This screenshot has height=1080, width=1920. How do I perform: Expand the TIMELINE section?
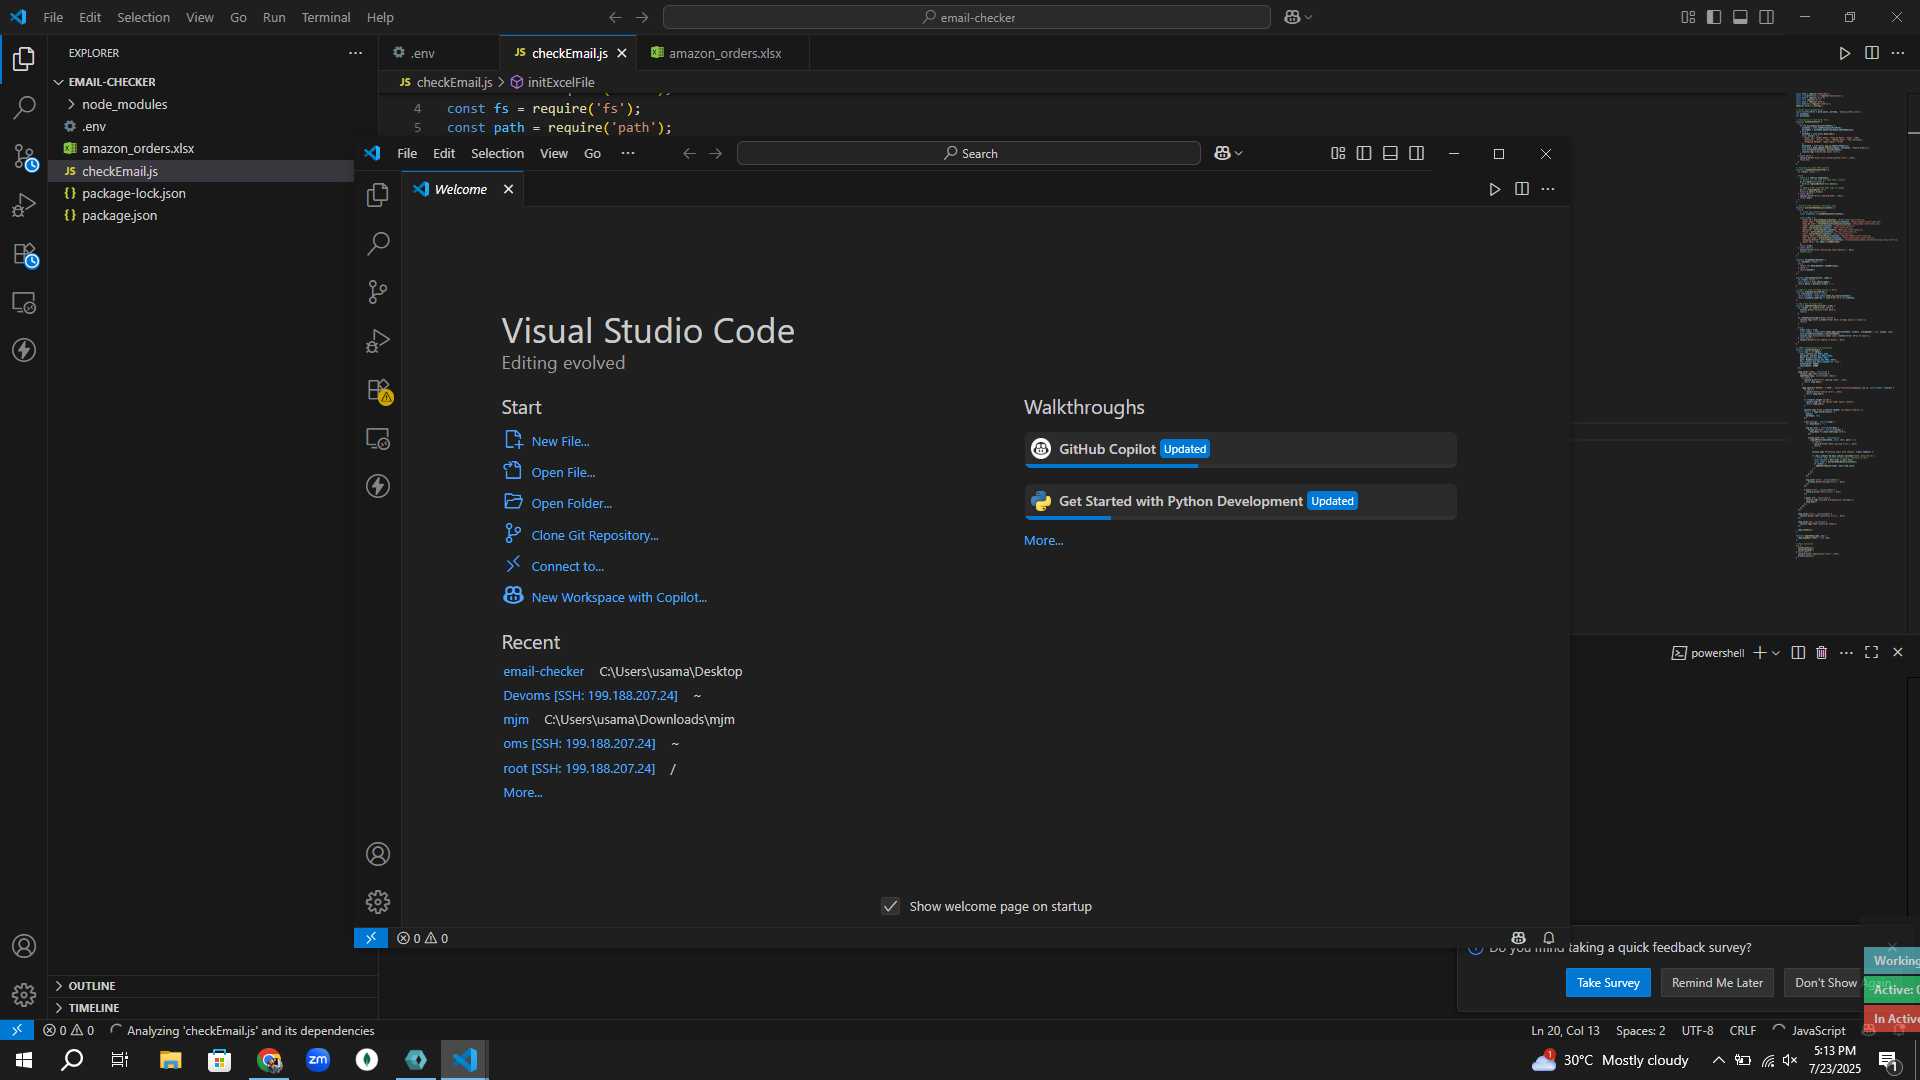point(213,1008)
